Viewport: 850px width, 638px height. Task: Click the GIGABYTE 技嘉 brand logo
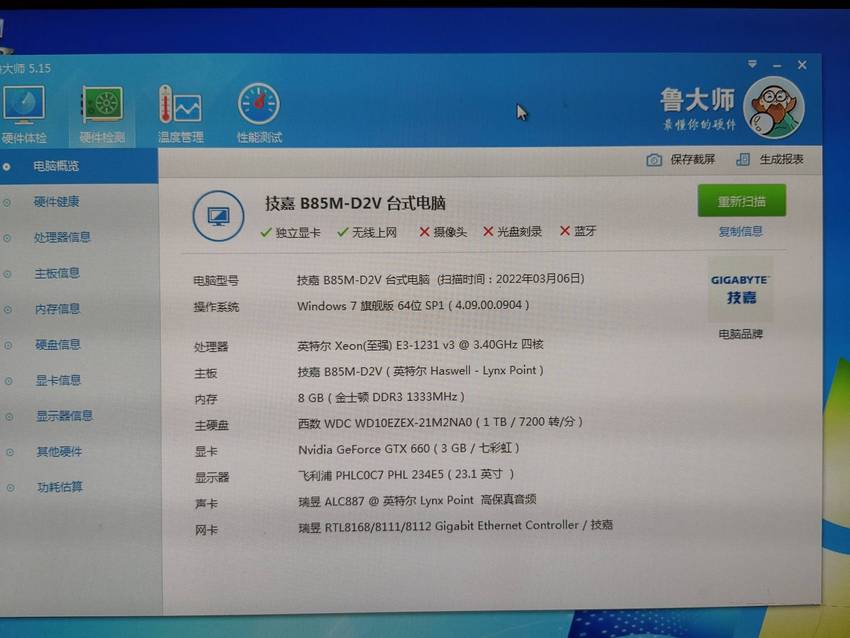coord(740,289)
